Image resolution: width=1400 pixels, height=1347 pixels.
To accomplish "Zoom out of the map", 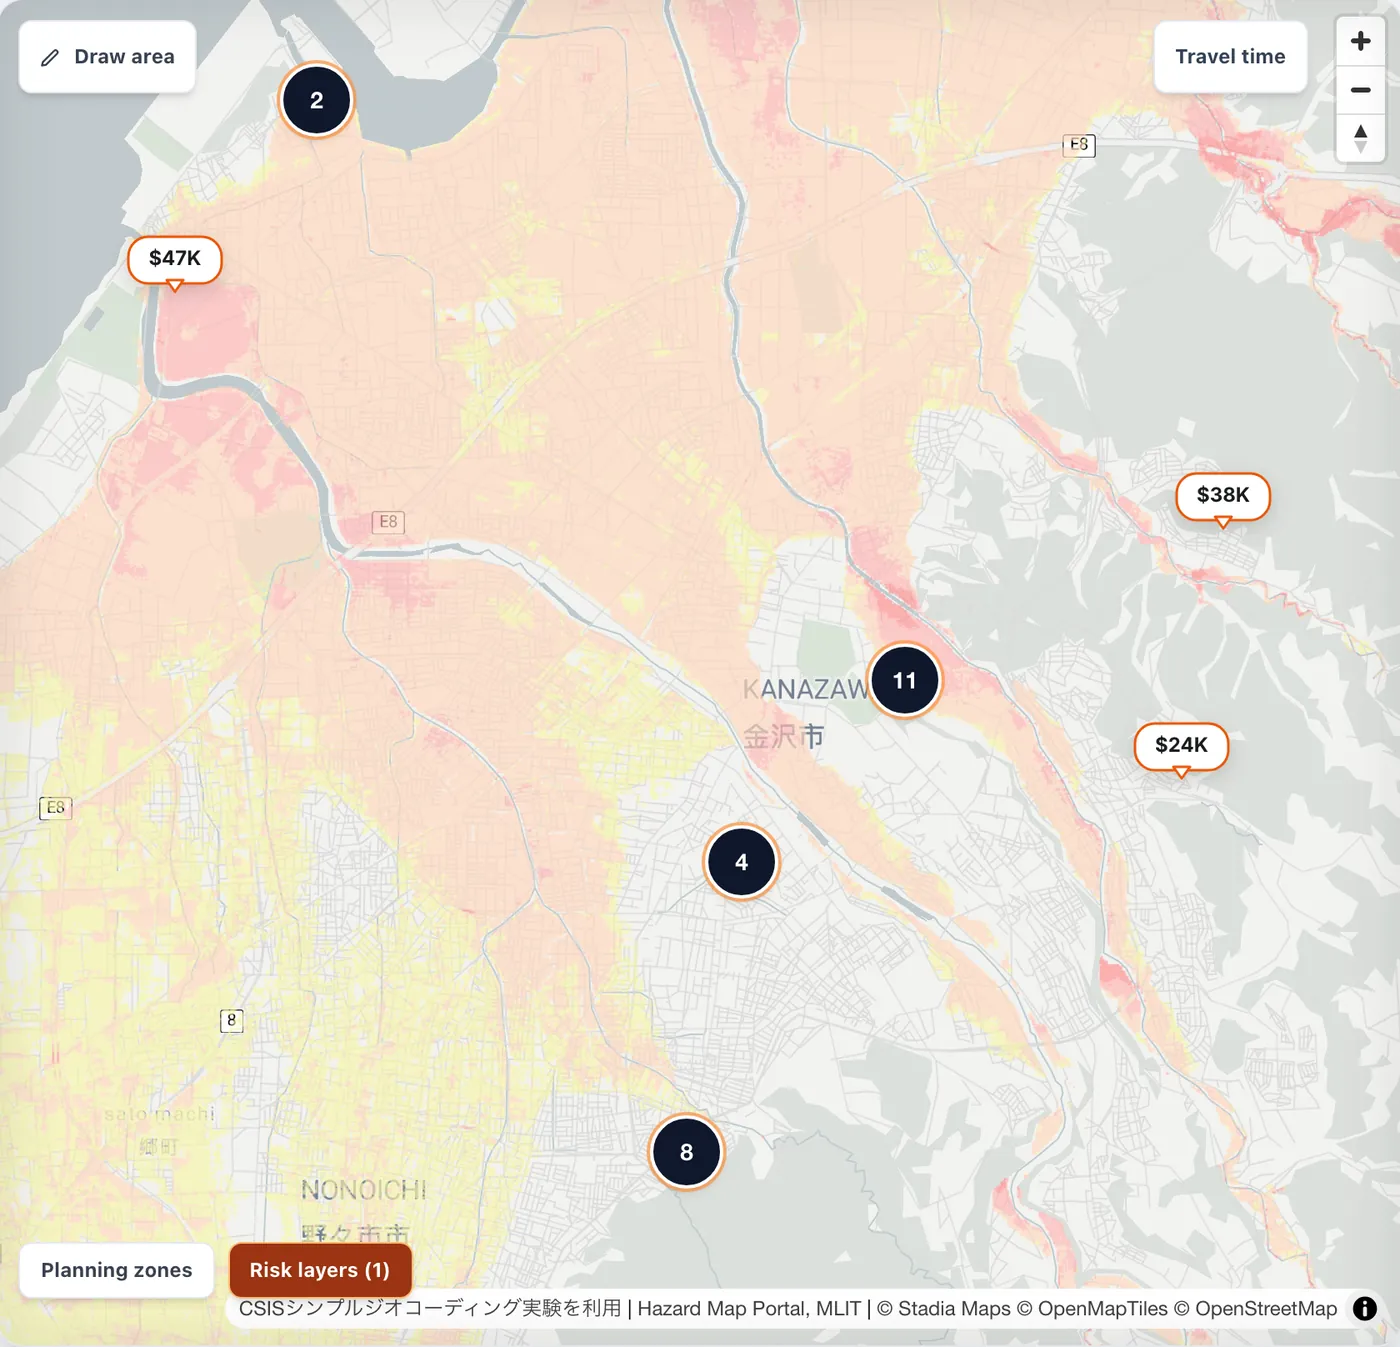I will [1360, 90].
